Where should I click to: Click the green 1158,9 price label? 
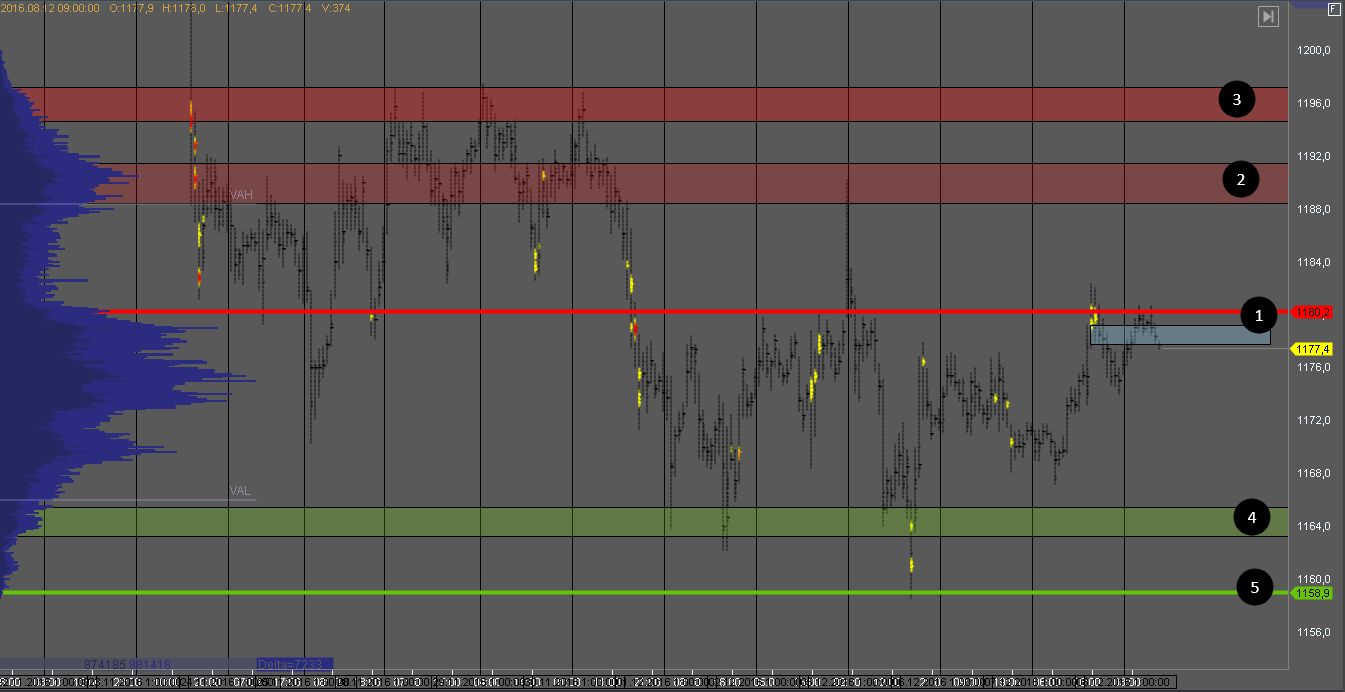1312,593
